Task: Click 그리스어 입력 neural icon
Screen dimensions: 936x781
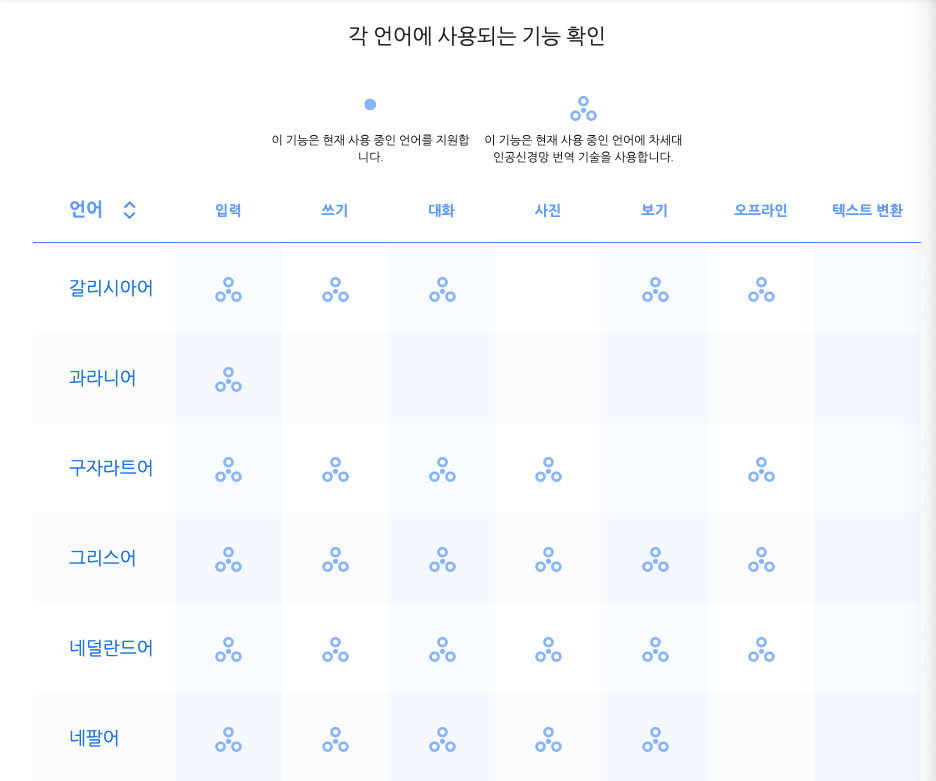Action: click(229, 560)
